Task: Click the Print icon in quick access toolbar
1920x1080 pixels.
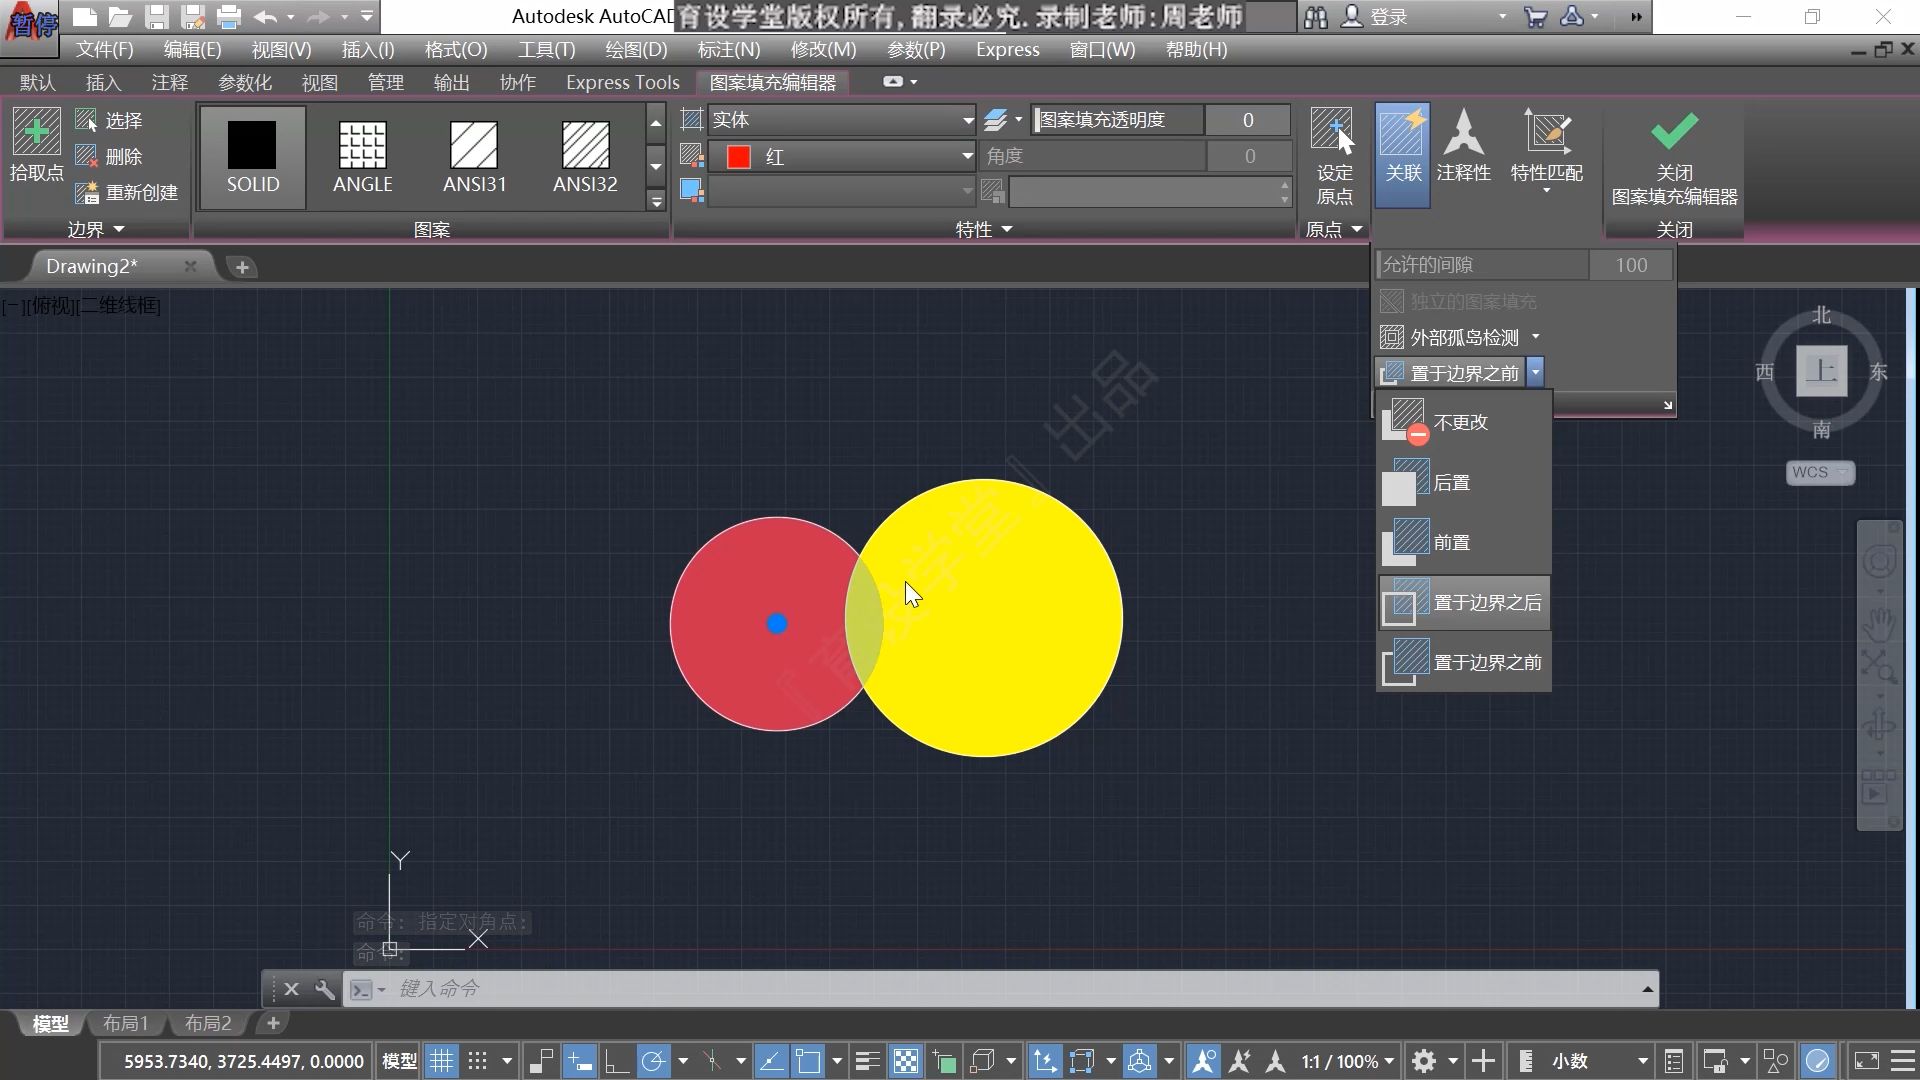Action: (x=228, y=17)
